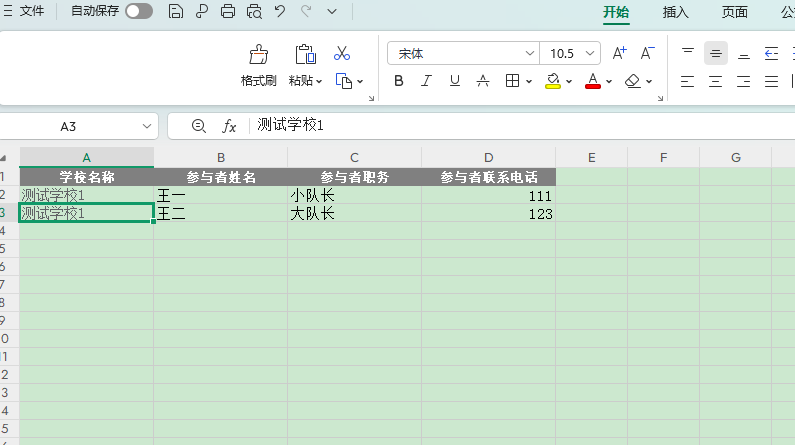Open the font size 10.5 dropdown
The height and width of the screenshot is (445, 795).
591,53
